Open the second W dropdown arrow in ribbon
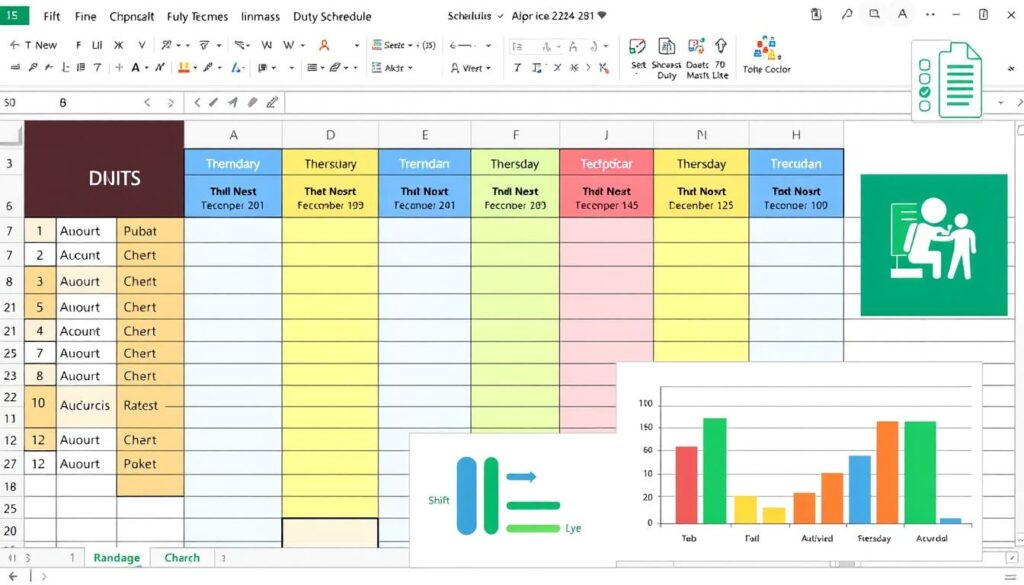Screen dimensions: 1024x585 click(302, 45)
